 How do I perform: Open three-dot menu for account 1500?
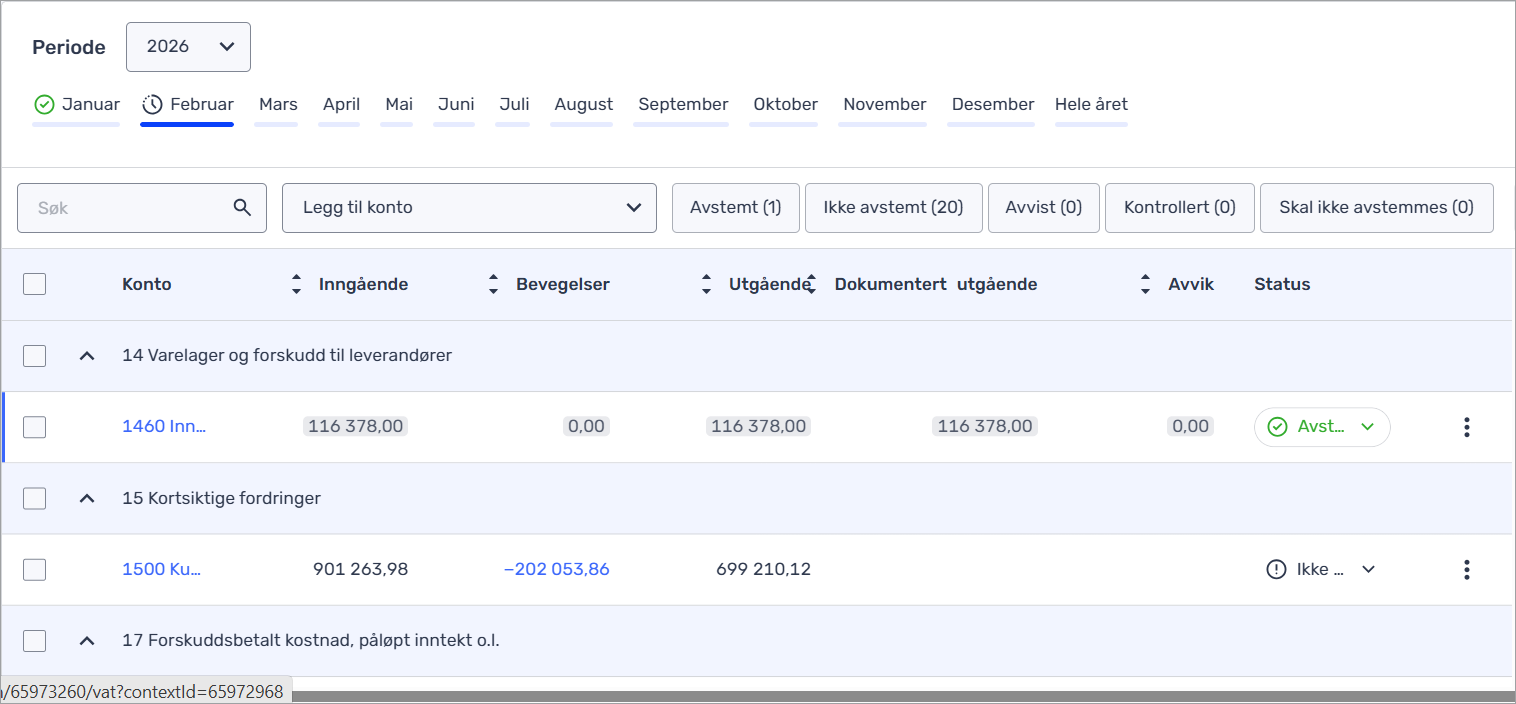click(x=1466, y=570)
